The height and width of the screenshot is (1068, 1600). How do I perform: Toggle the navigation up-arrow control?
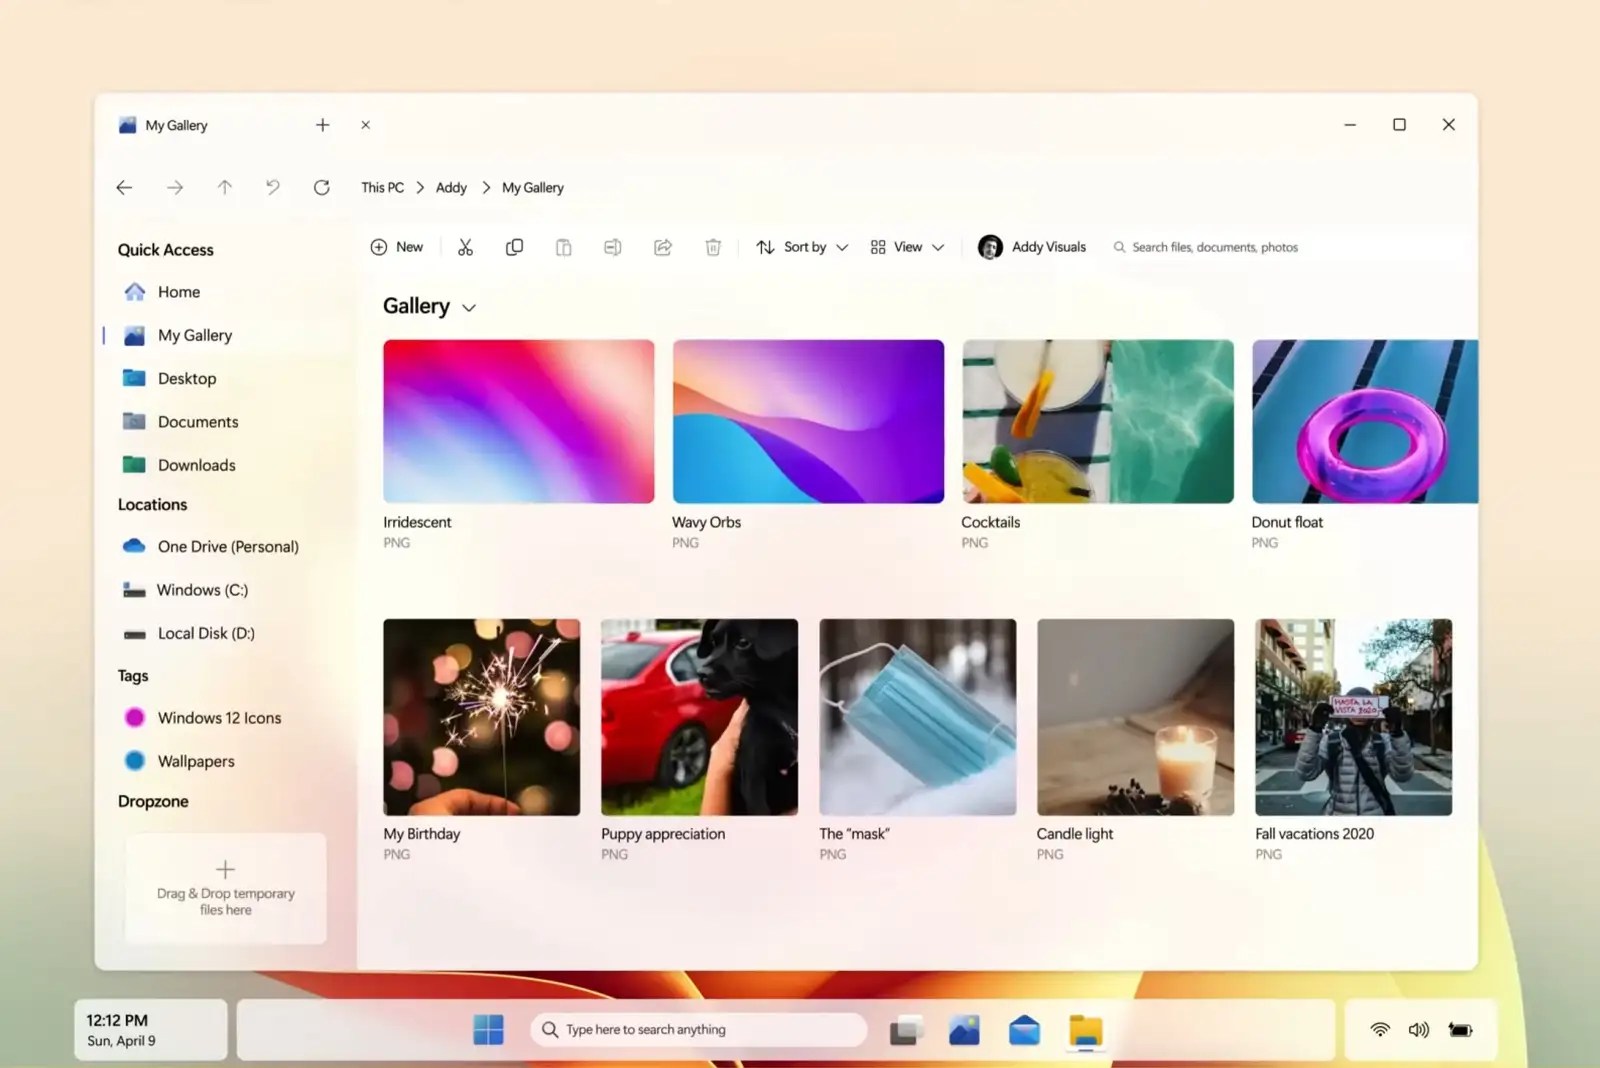(x=225, y=187)
